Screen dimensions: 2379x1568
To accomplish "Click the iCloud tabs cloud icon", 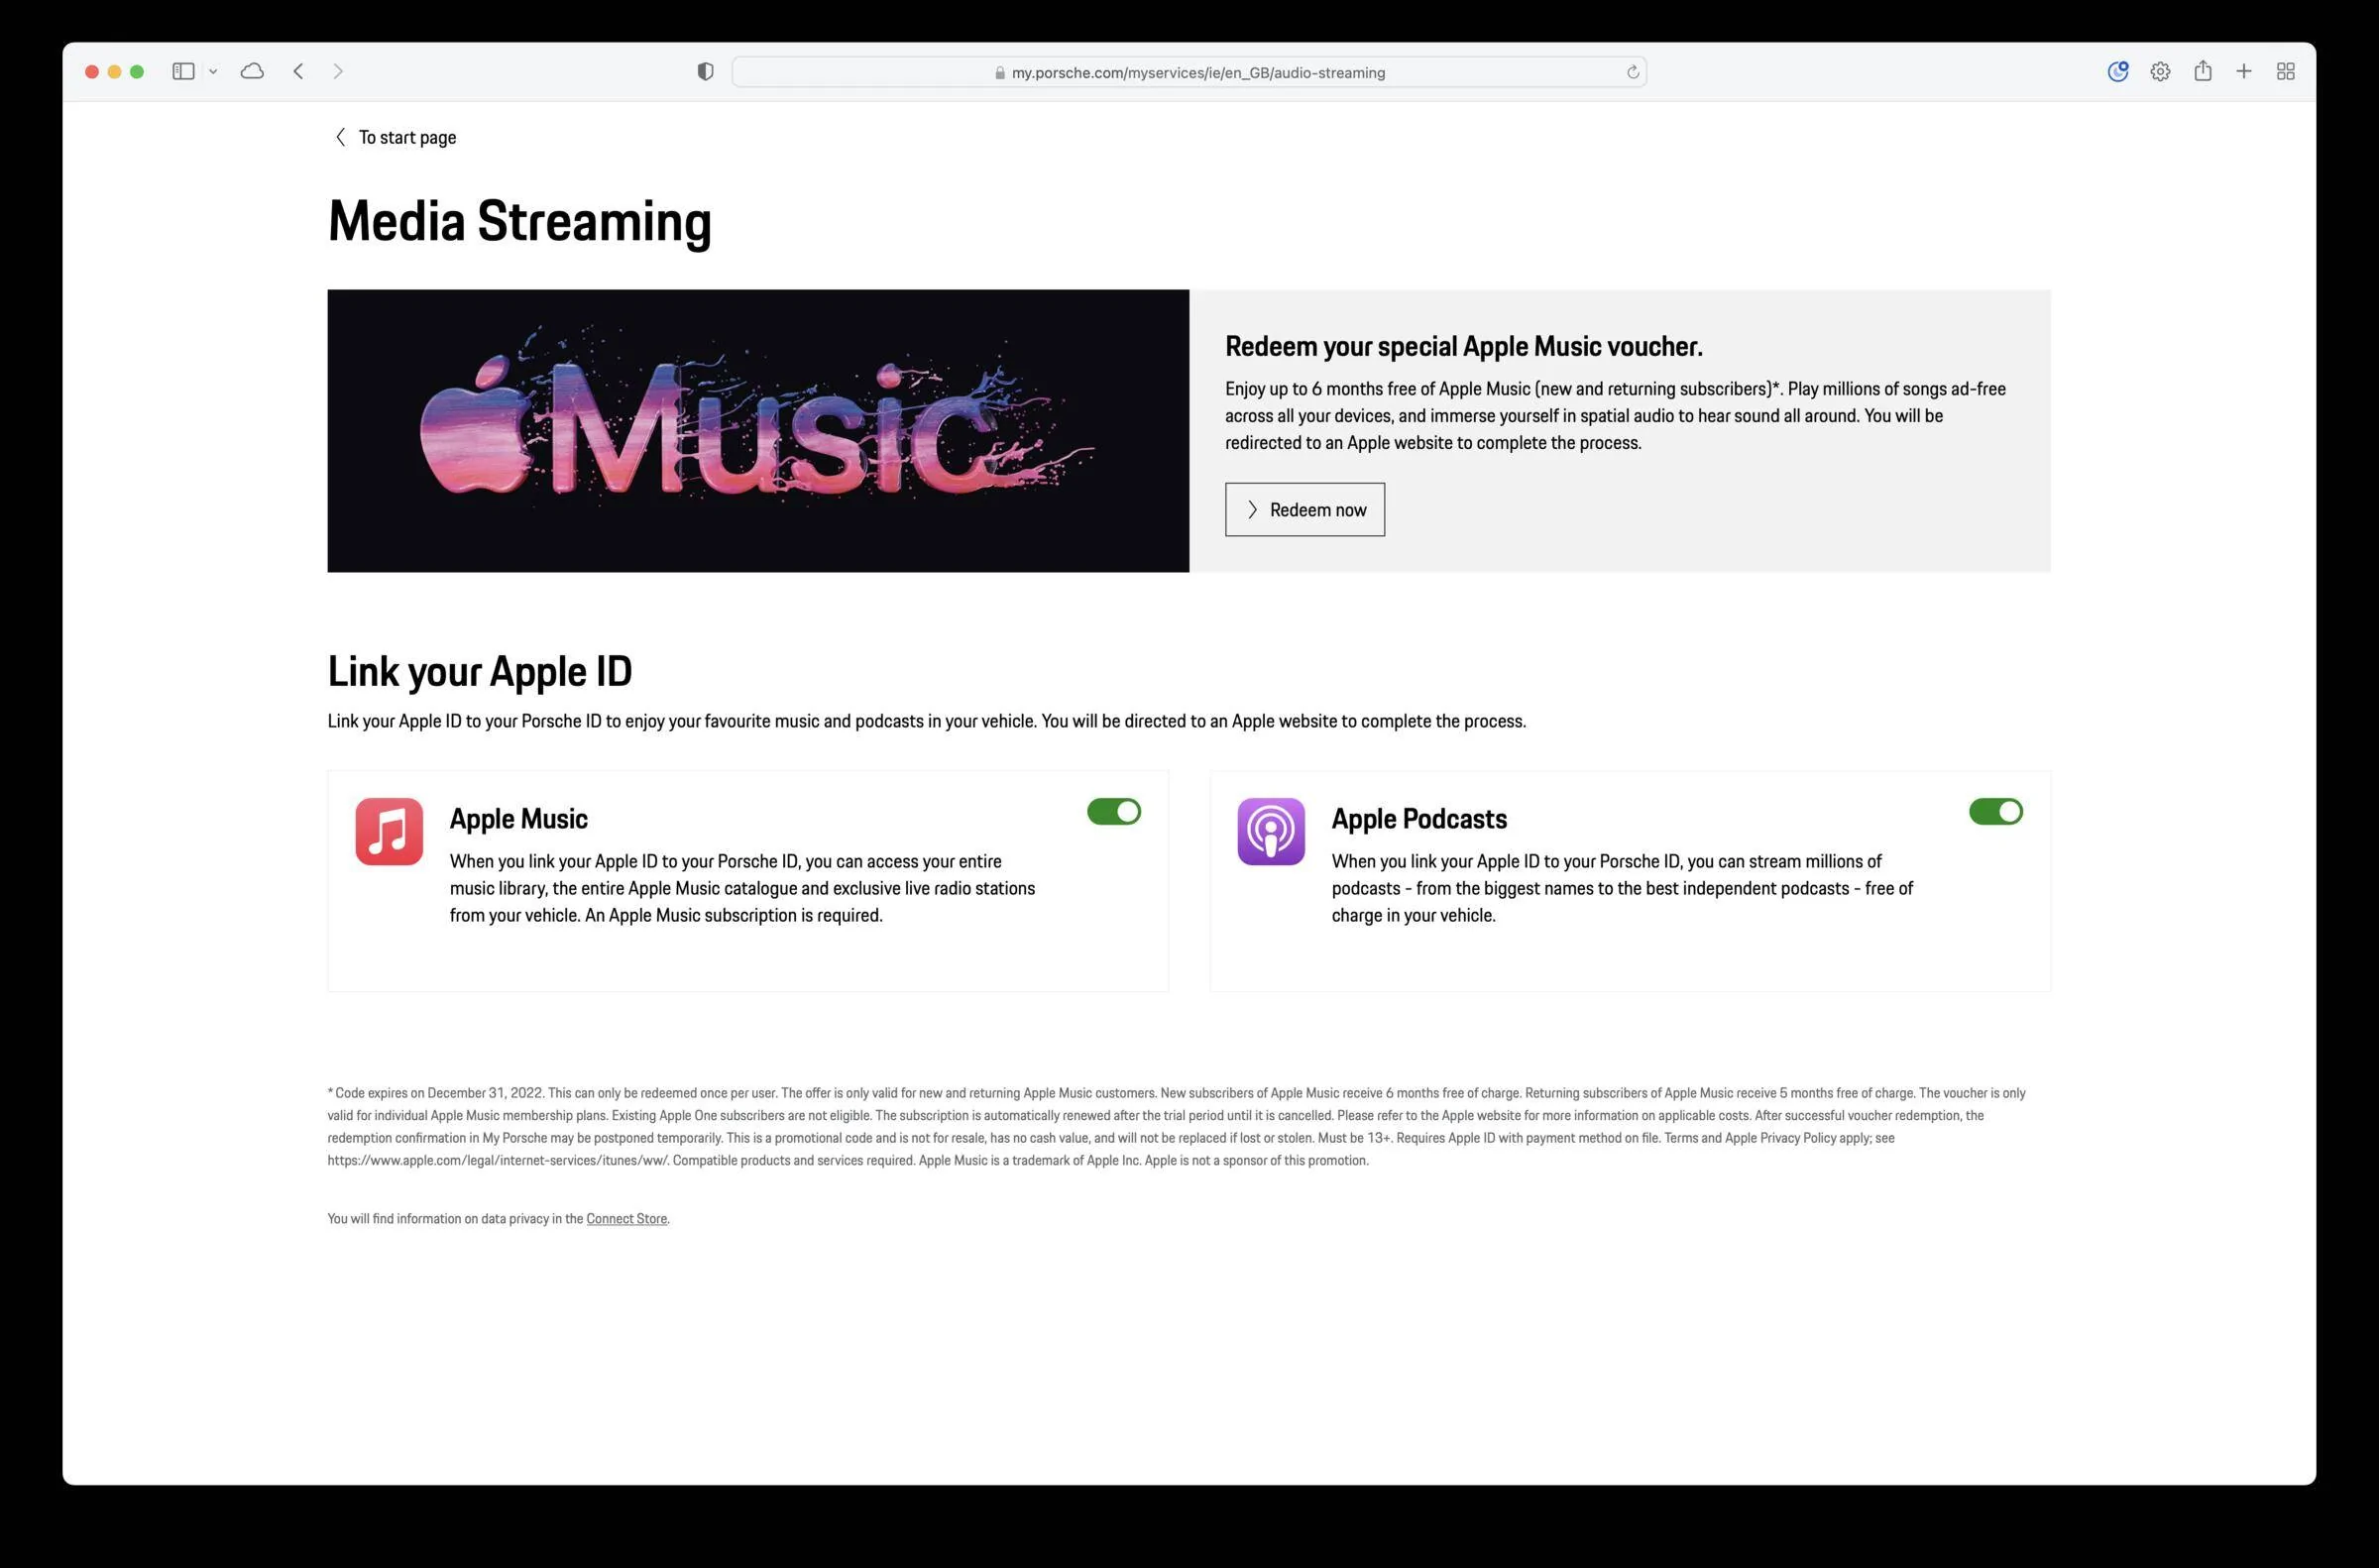I will [x=252, y=71].
